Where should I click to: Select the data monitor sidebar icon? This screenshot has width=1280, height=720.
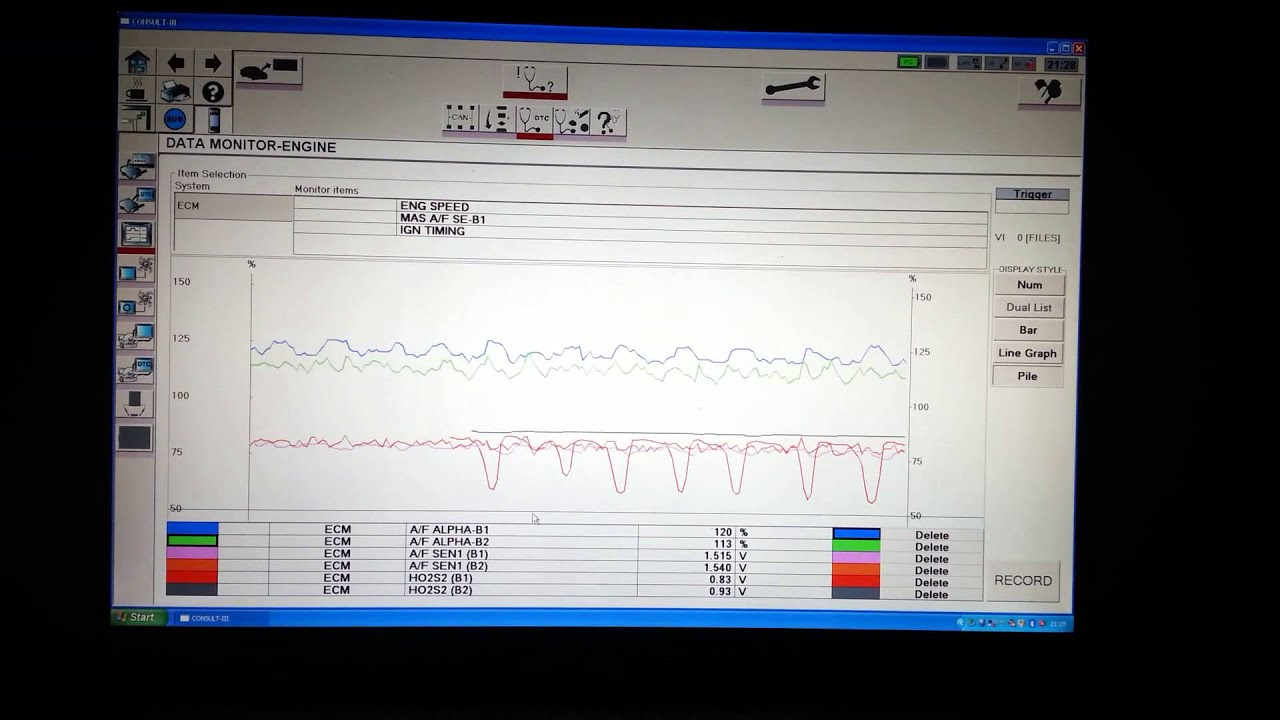[x=135, y=234]
